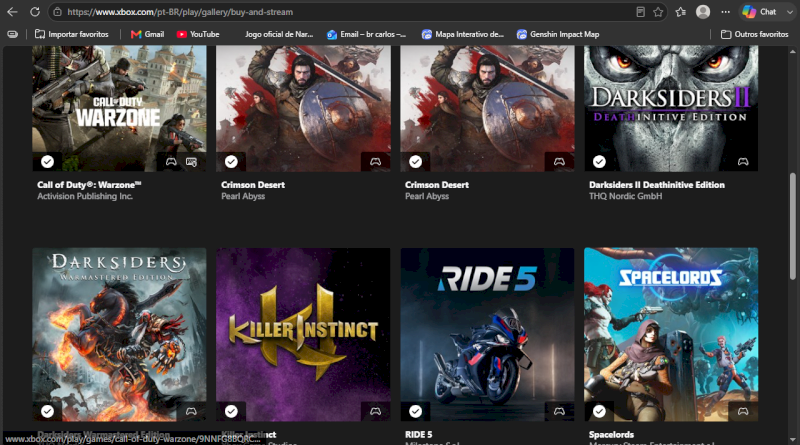This screenshot has height=445, width=800.
Task: Open the Gmail bookmark
Action: [147, 34]
